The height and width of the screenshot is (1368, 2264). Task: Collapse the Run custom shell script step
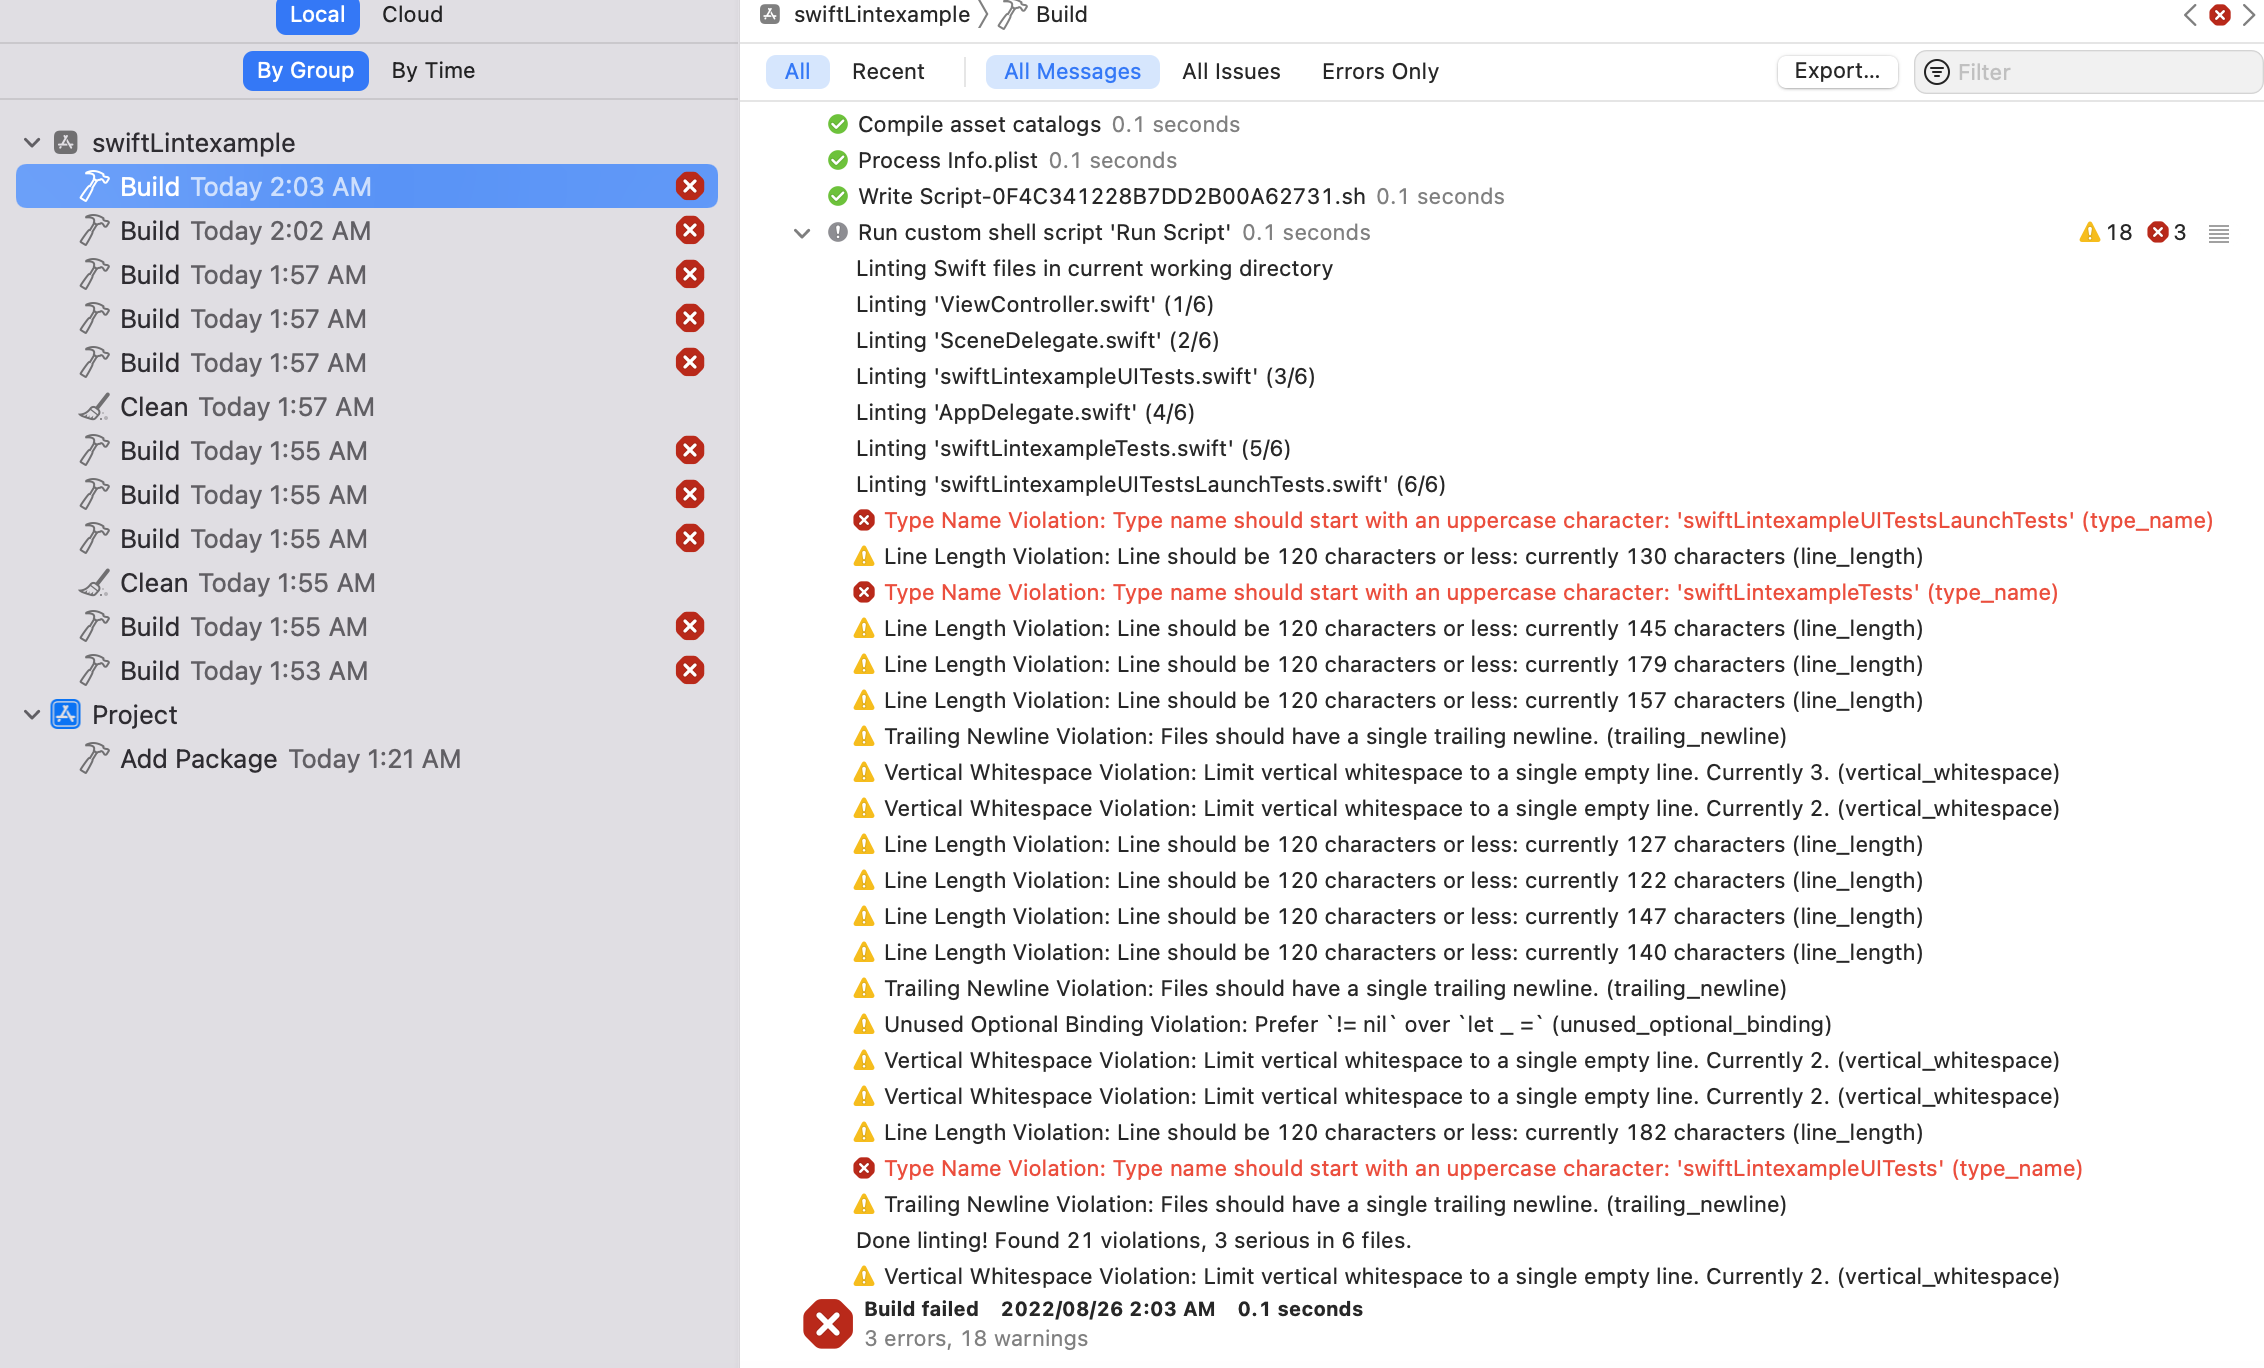(801, 233)
